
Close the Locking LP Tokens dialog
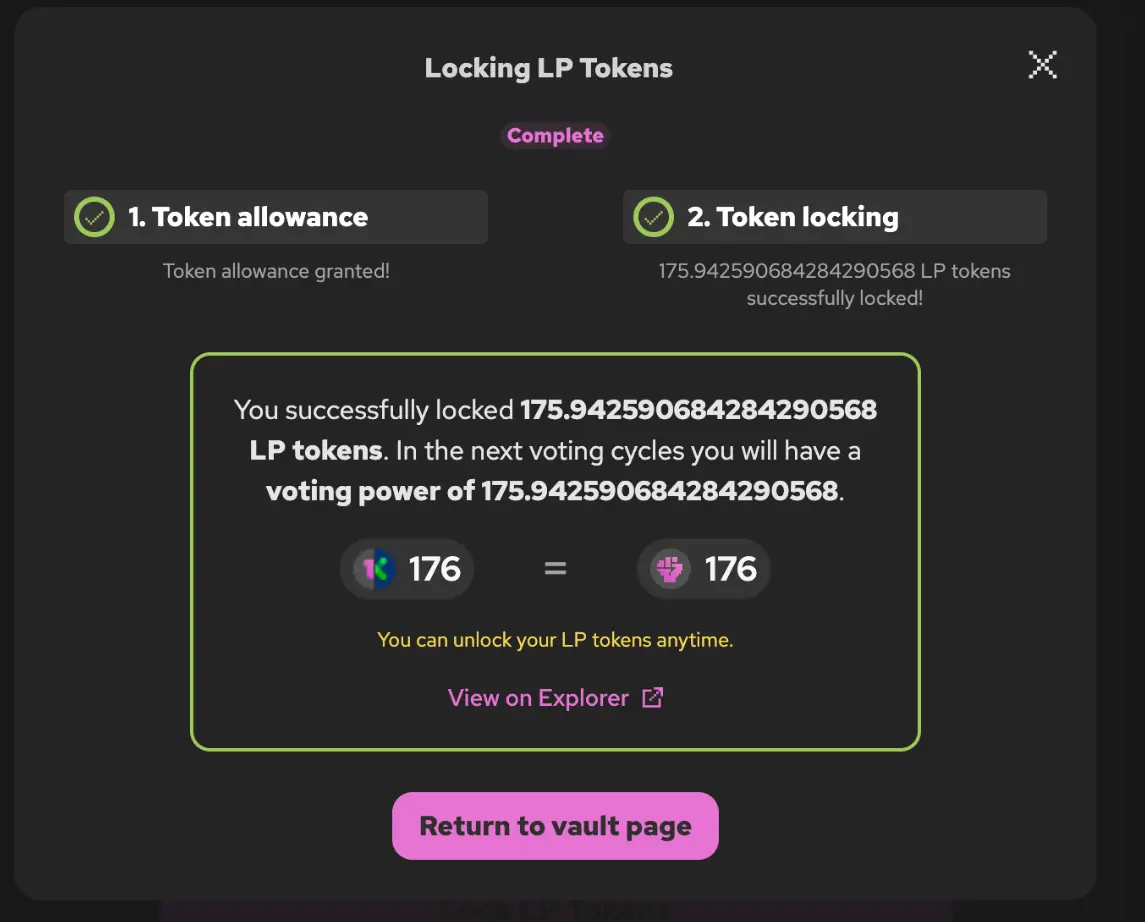click(1042, 66)
